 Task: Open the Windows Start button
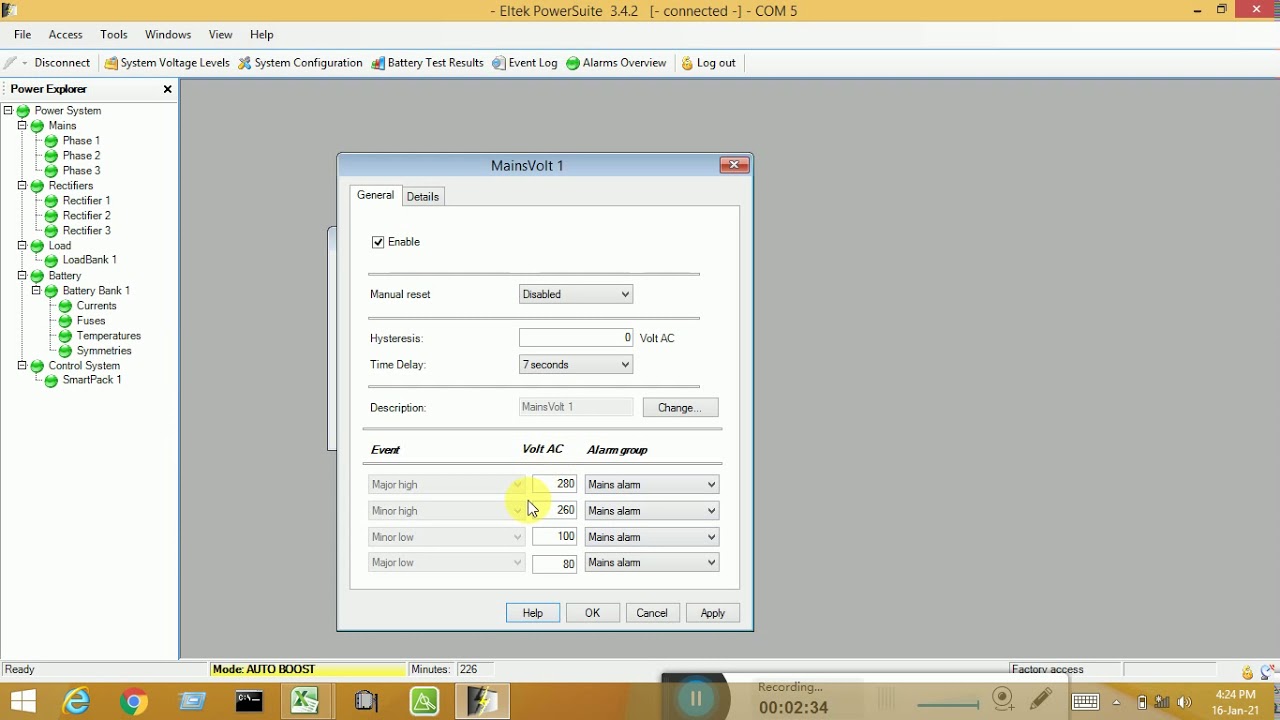(x=22, y=701)
